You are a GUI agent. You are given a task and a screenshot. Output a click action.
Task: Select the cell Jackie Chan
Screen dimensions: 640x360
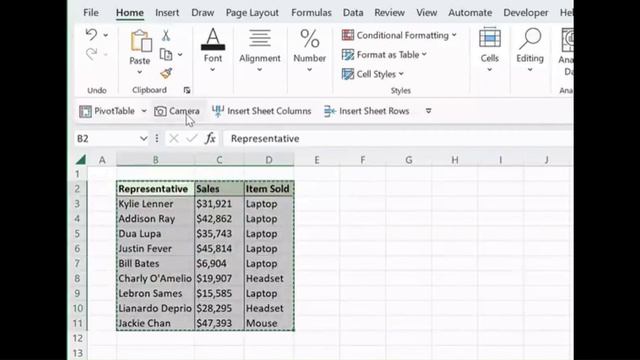155,323
